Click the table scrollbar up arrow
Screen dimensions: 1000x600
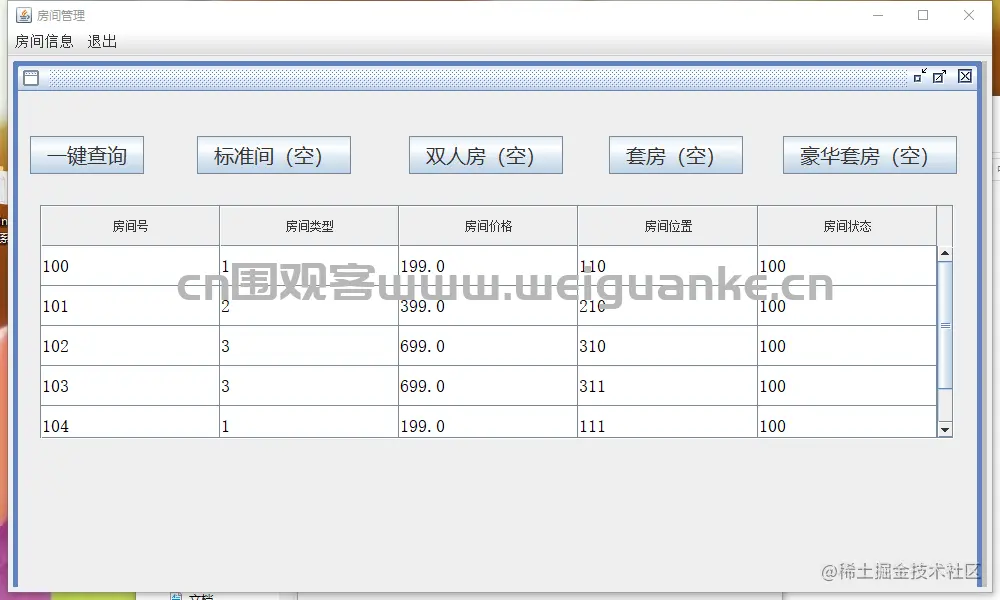(945, 254)
